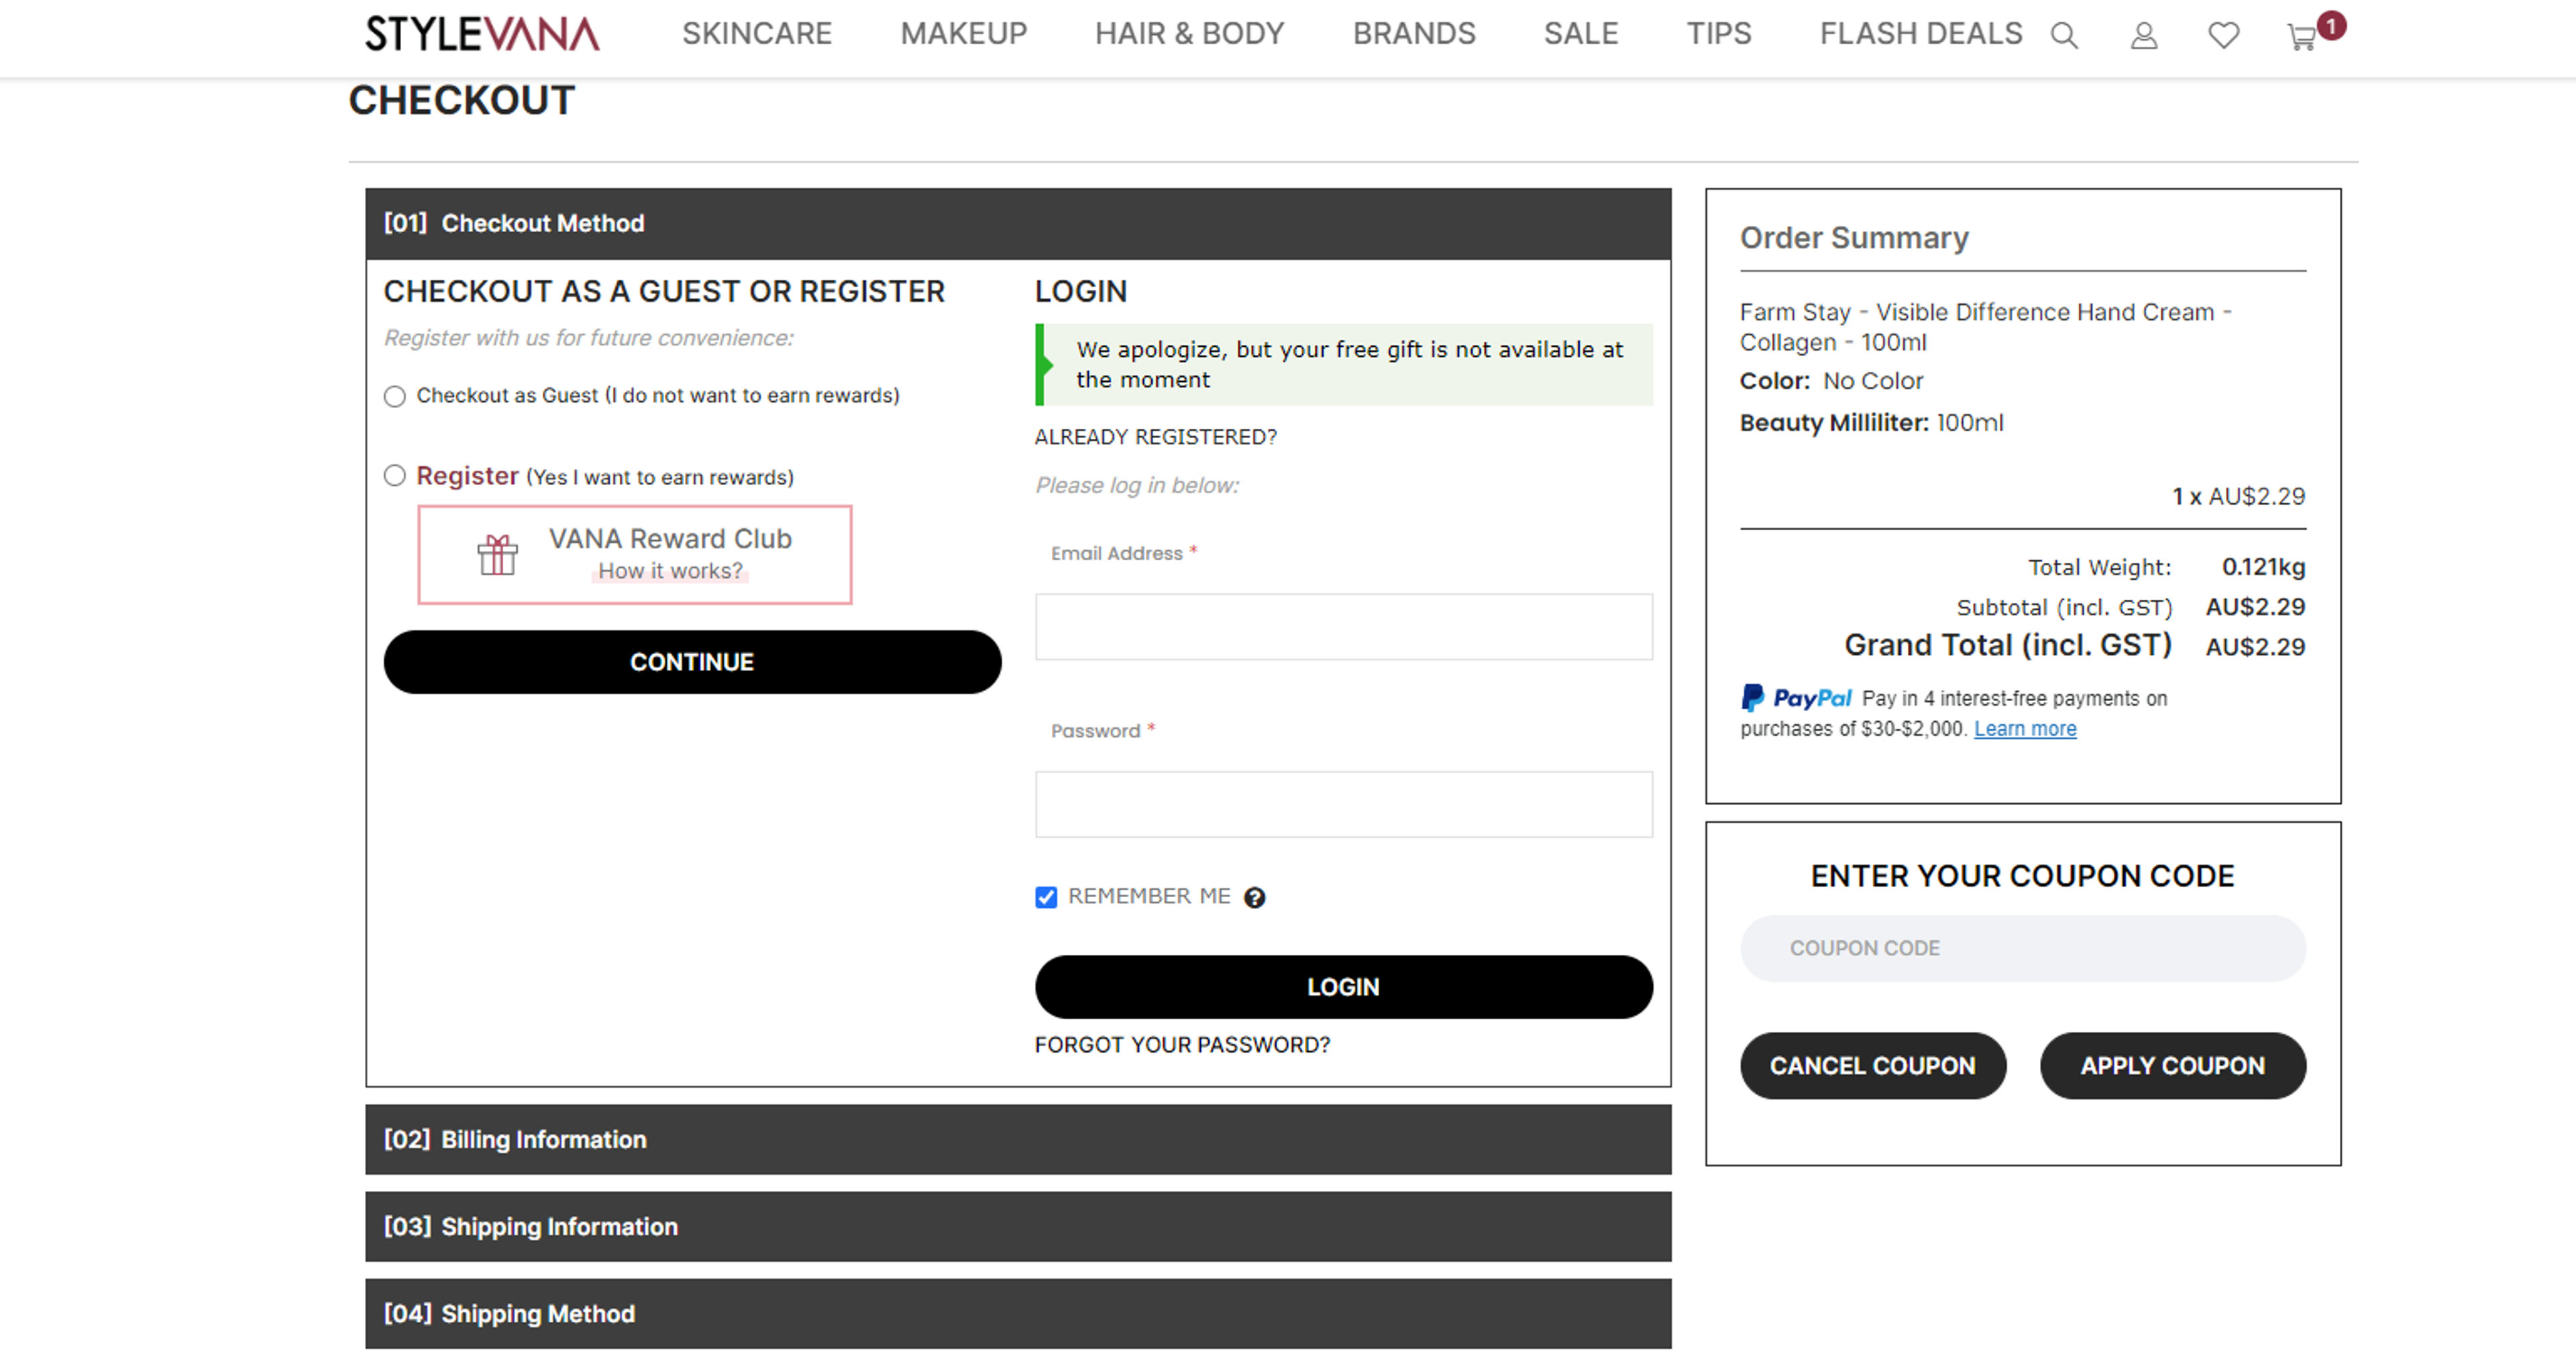Click the Coupon Code input field
Viewport: 2576px width, 1352px height.
coord(2022,948)
